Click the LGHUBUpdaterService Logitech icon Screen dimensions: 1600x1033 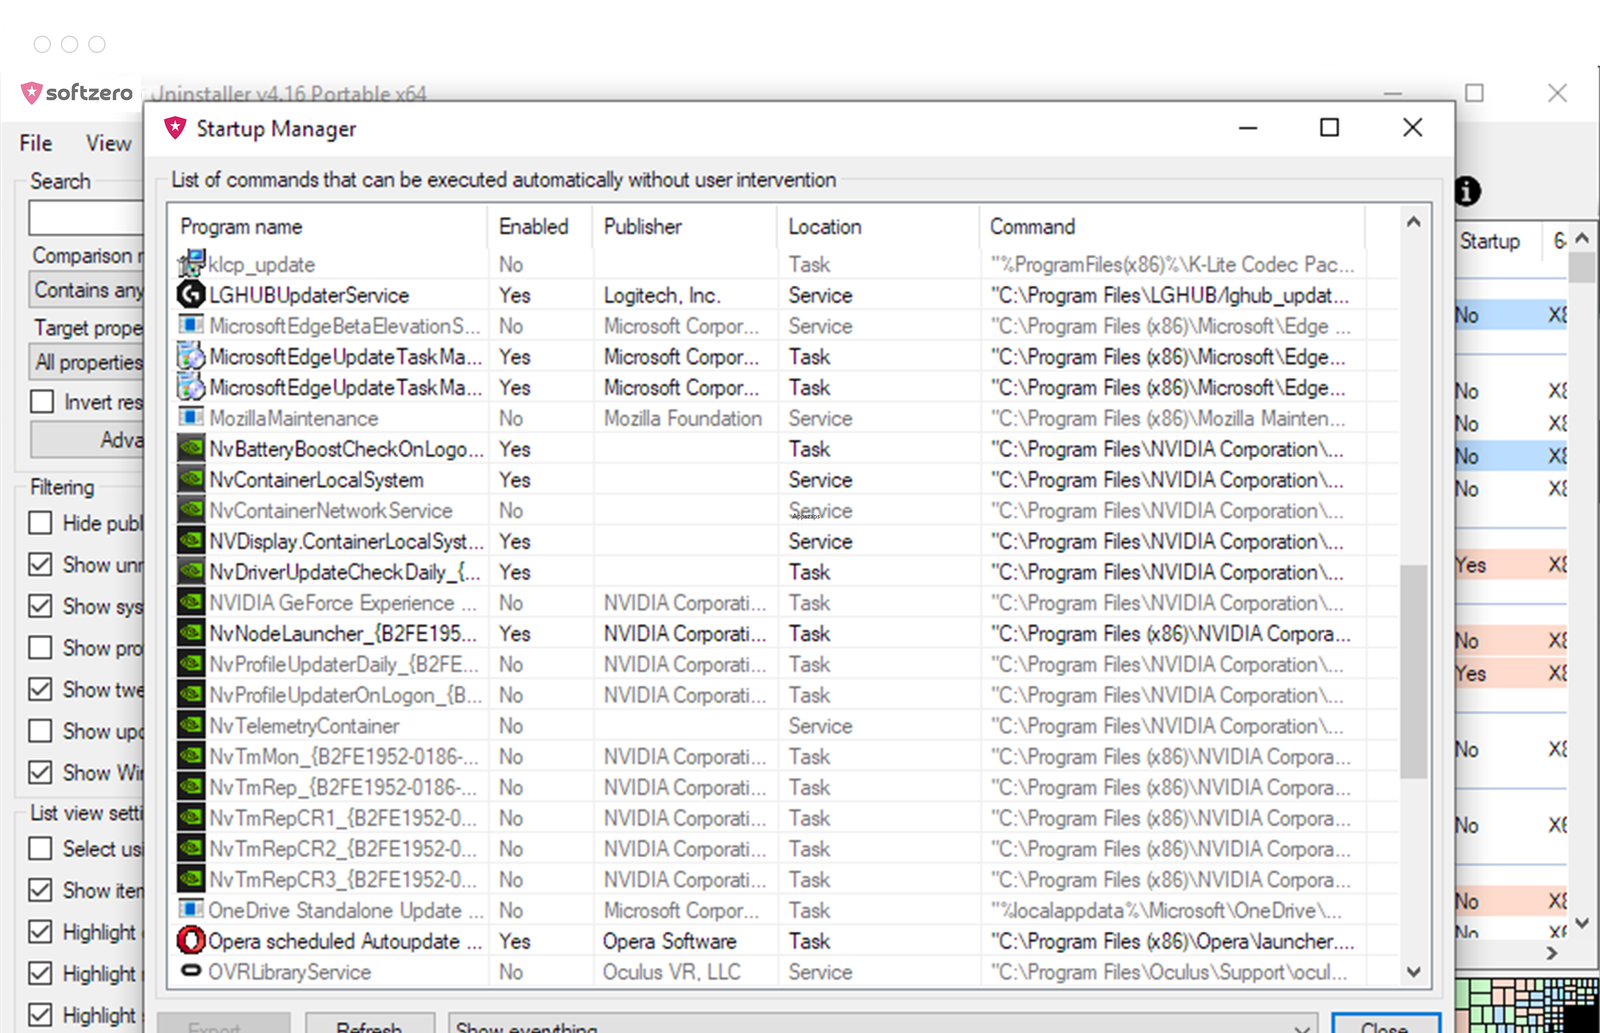[x=191, y=295]
